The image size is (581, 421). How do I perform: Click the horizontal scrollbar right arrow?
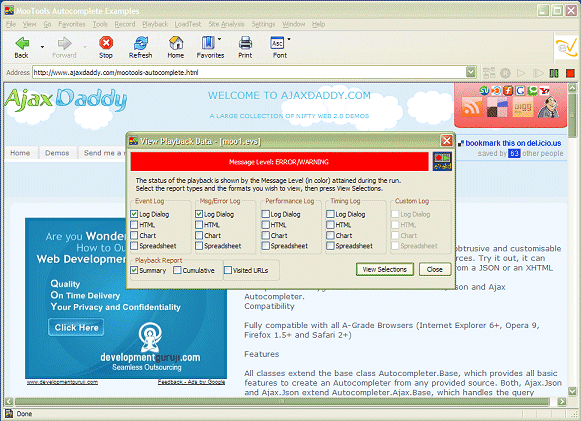coord(562,401)
